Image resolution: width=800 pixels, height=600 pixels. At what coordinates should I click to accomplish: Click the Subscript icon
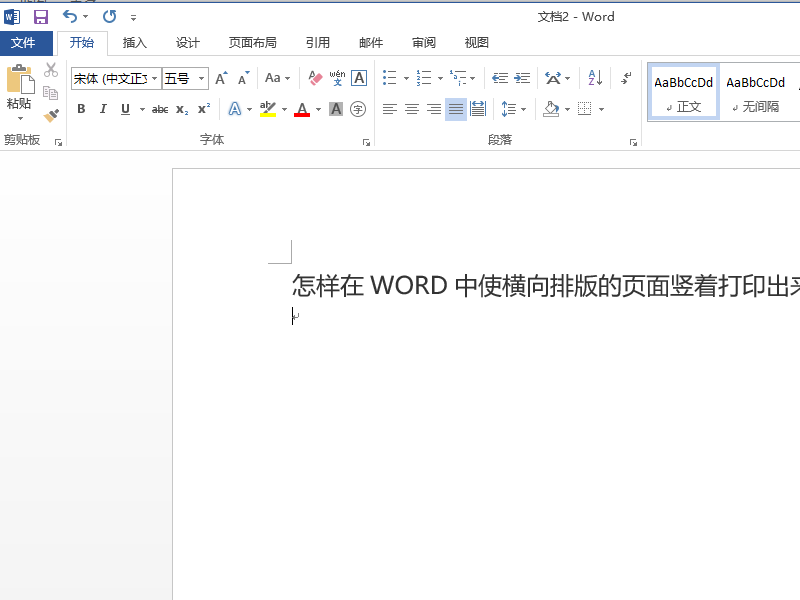pyautogui.click(x=182, y=109)
